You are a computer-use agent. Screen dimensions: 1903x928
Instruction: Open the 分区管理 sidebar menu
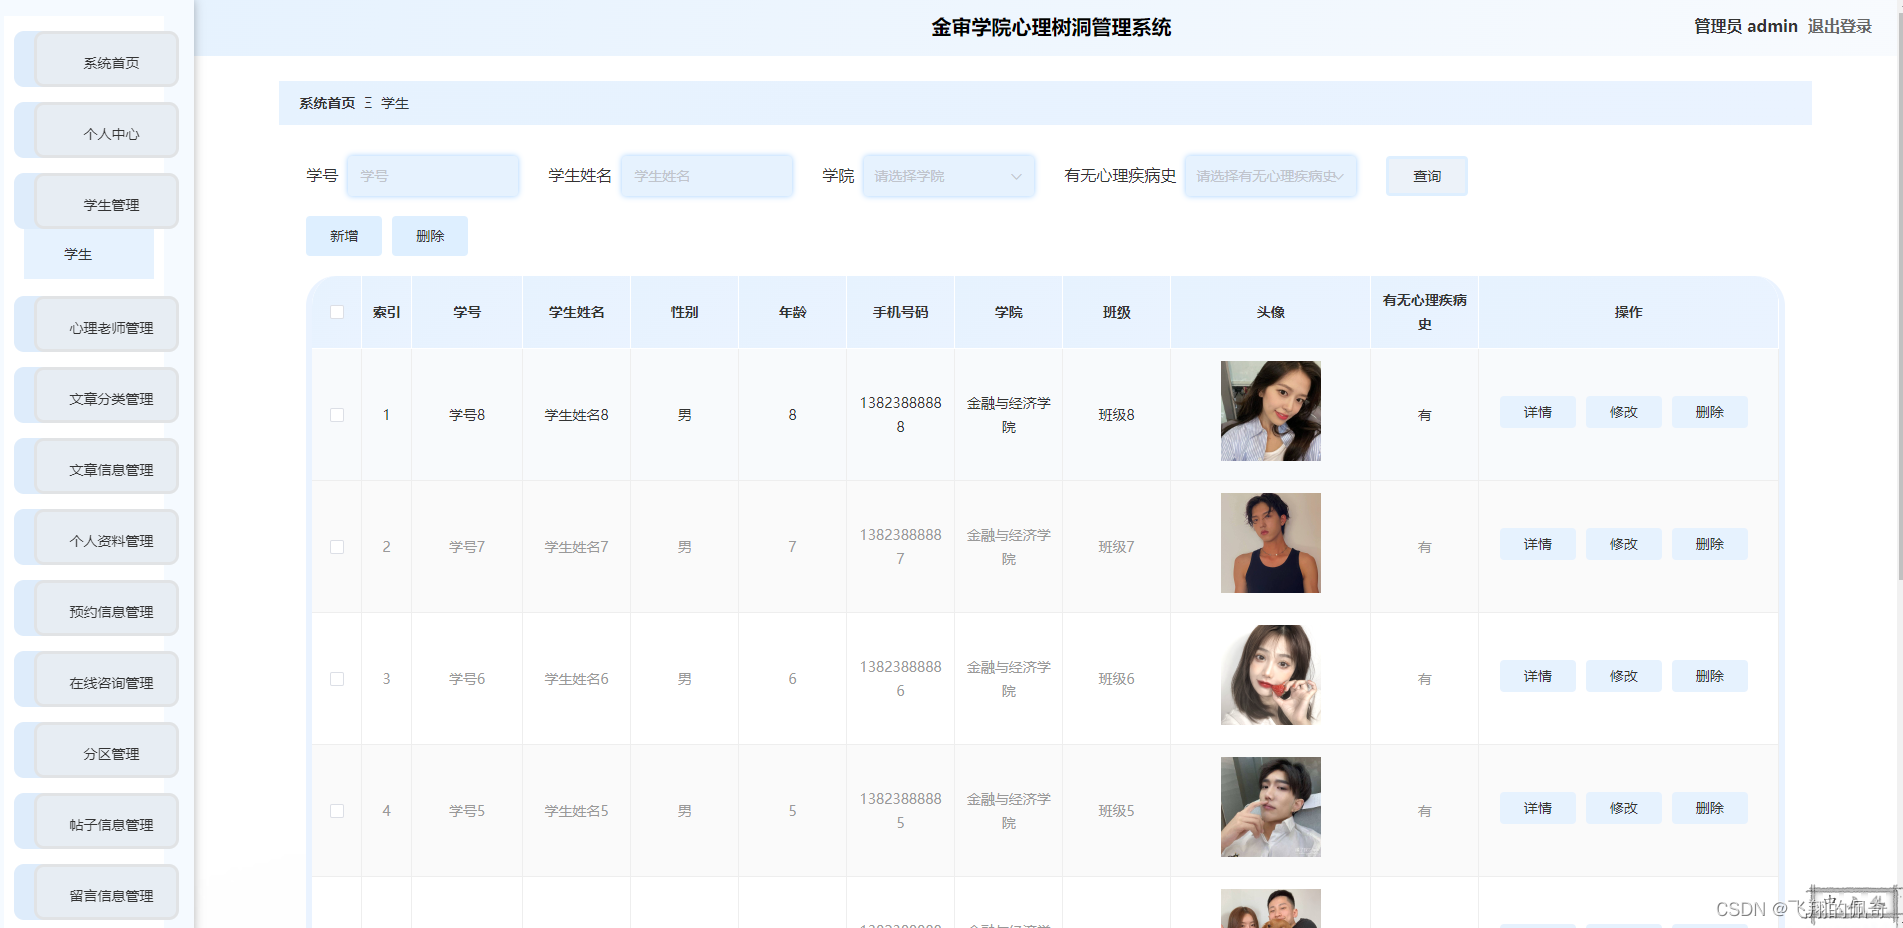[x=97, y=751]
